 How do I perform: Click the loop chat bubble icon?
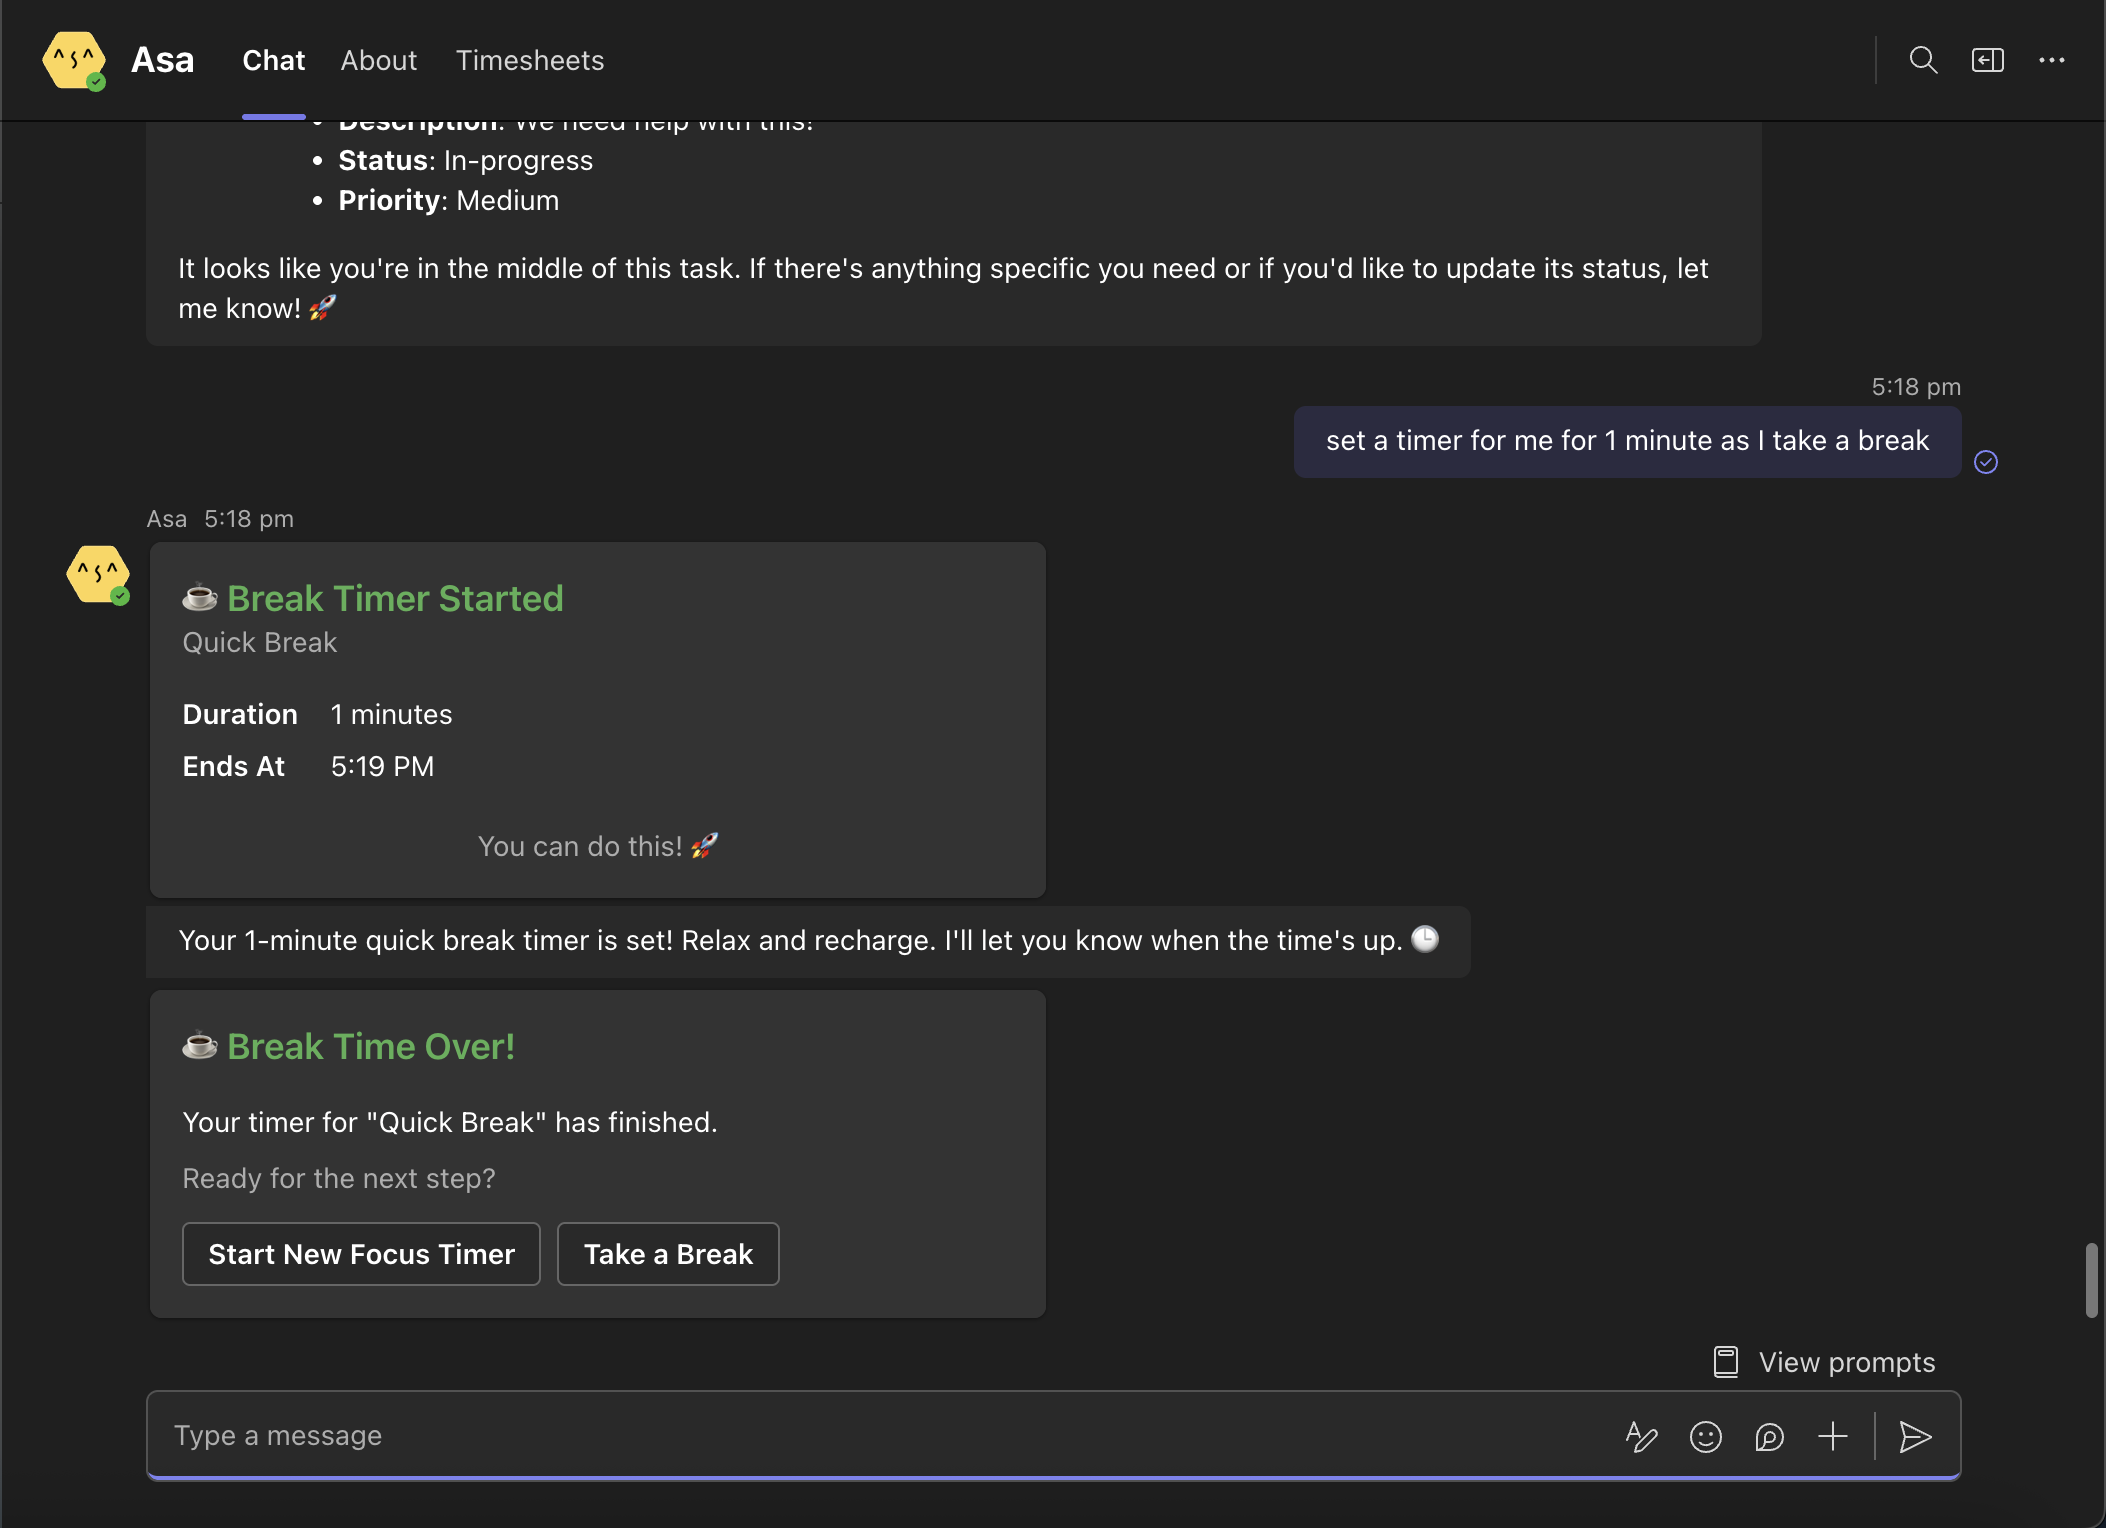click(x=1769, y=1437)
